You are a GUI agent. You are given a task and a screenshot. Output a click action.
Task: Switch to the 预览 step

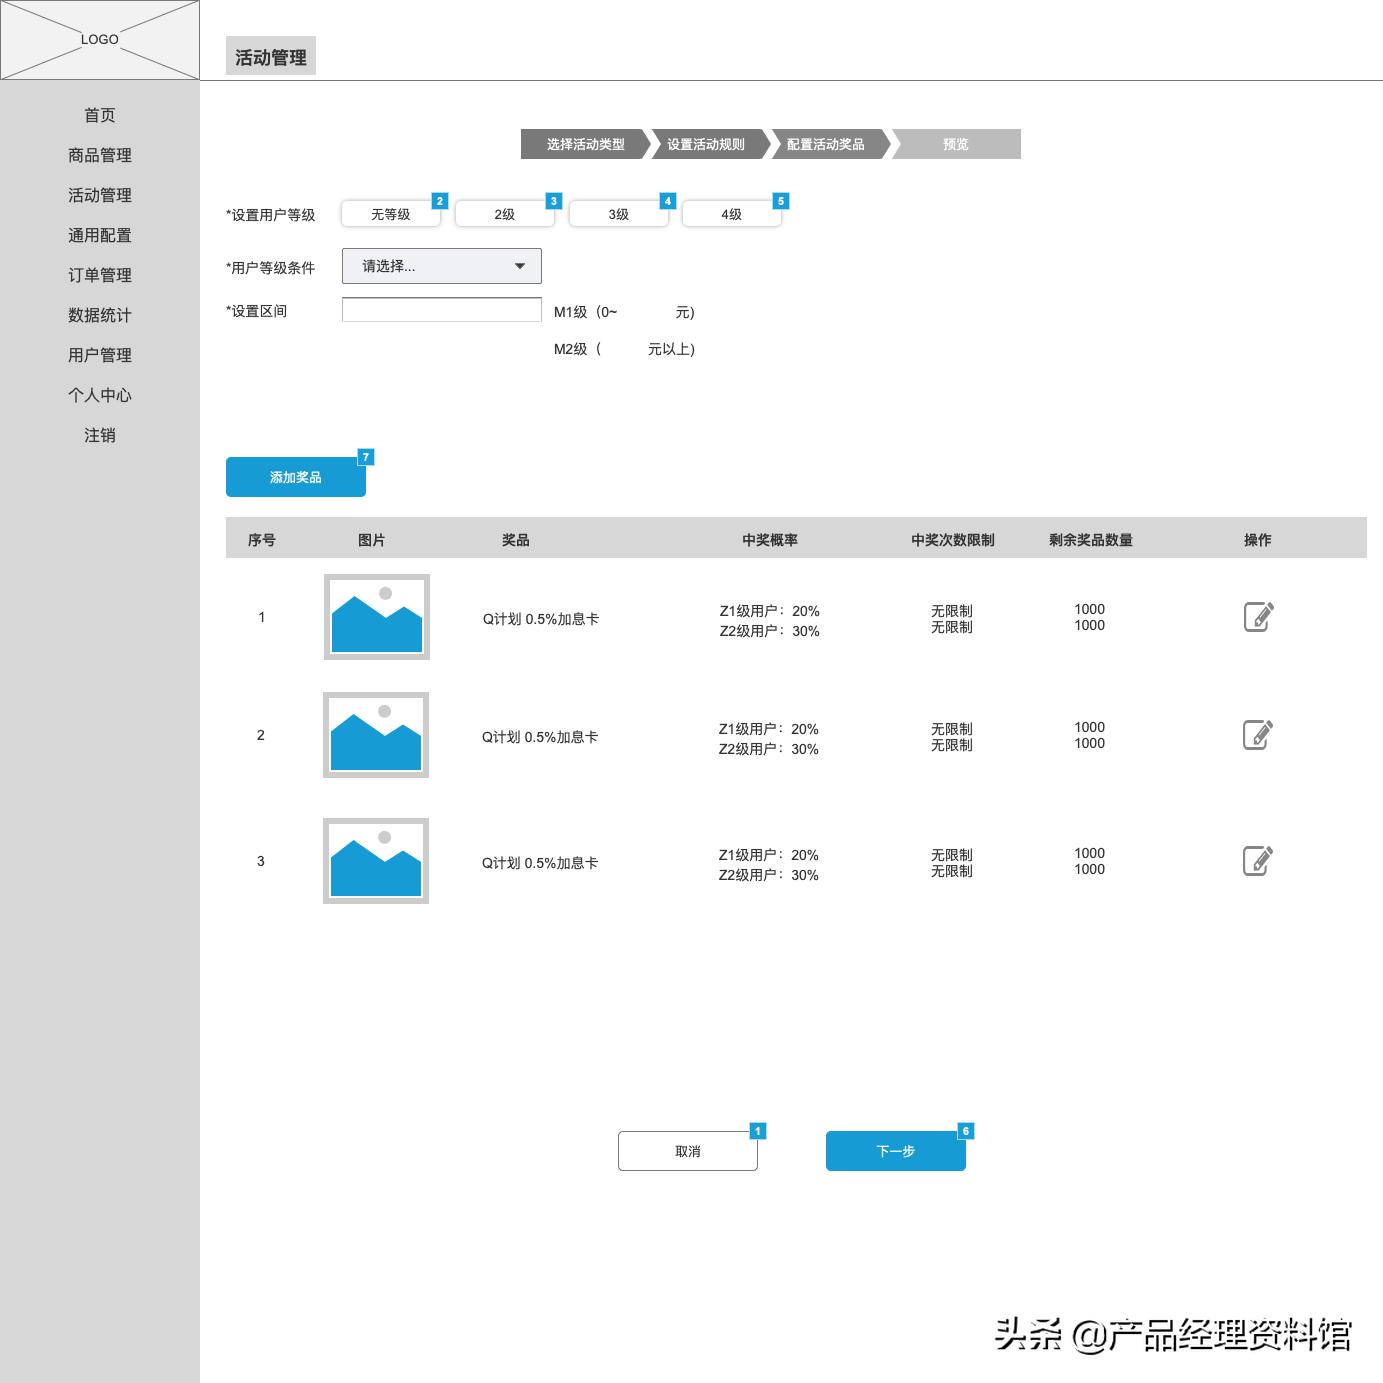click(x=955, y=144)
